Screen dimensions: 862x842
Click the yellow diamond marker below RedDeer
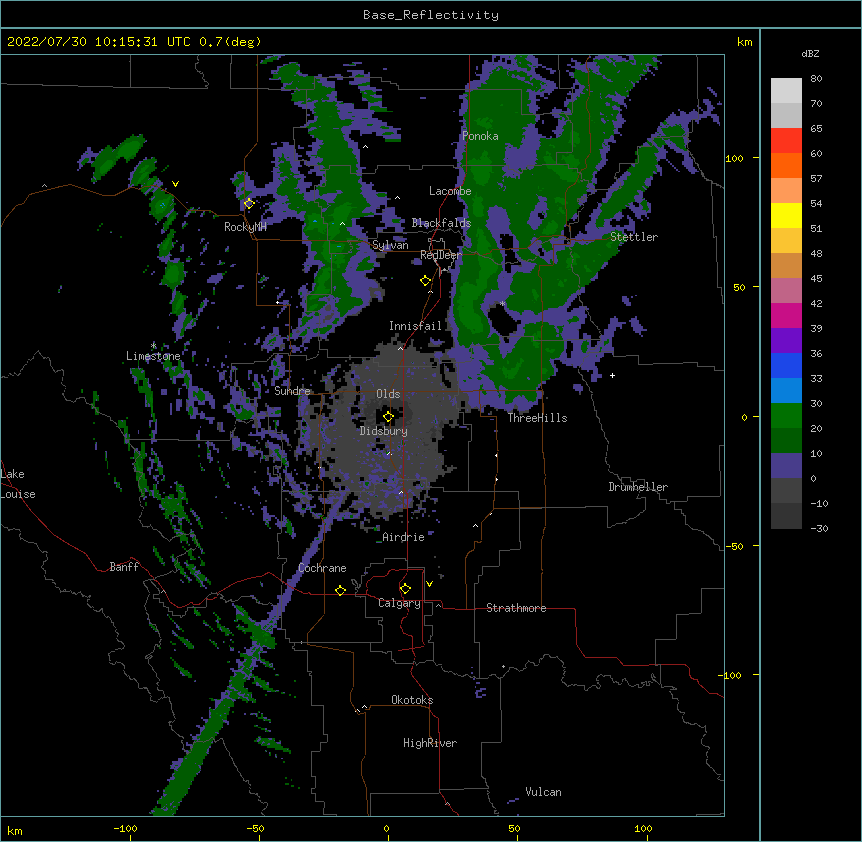tap(425, 281)
